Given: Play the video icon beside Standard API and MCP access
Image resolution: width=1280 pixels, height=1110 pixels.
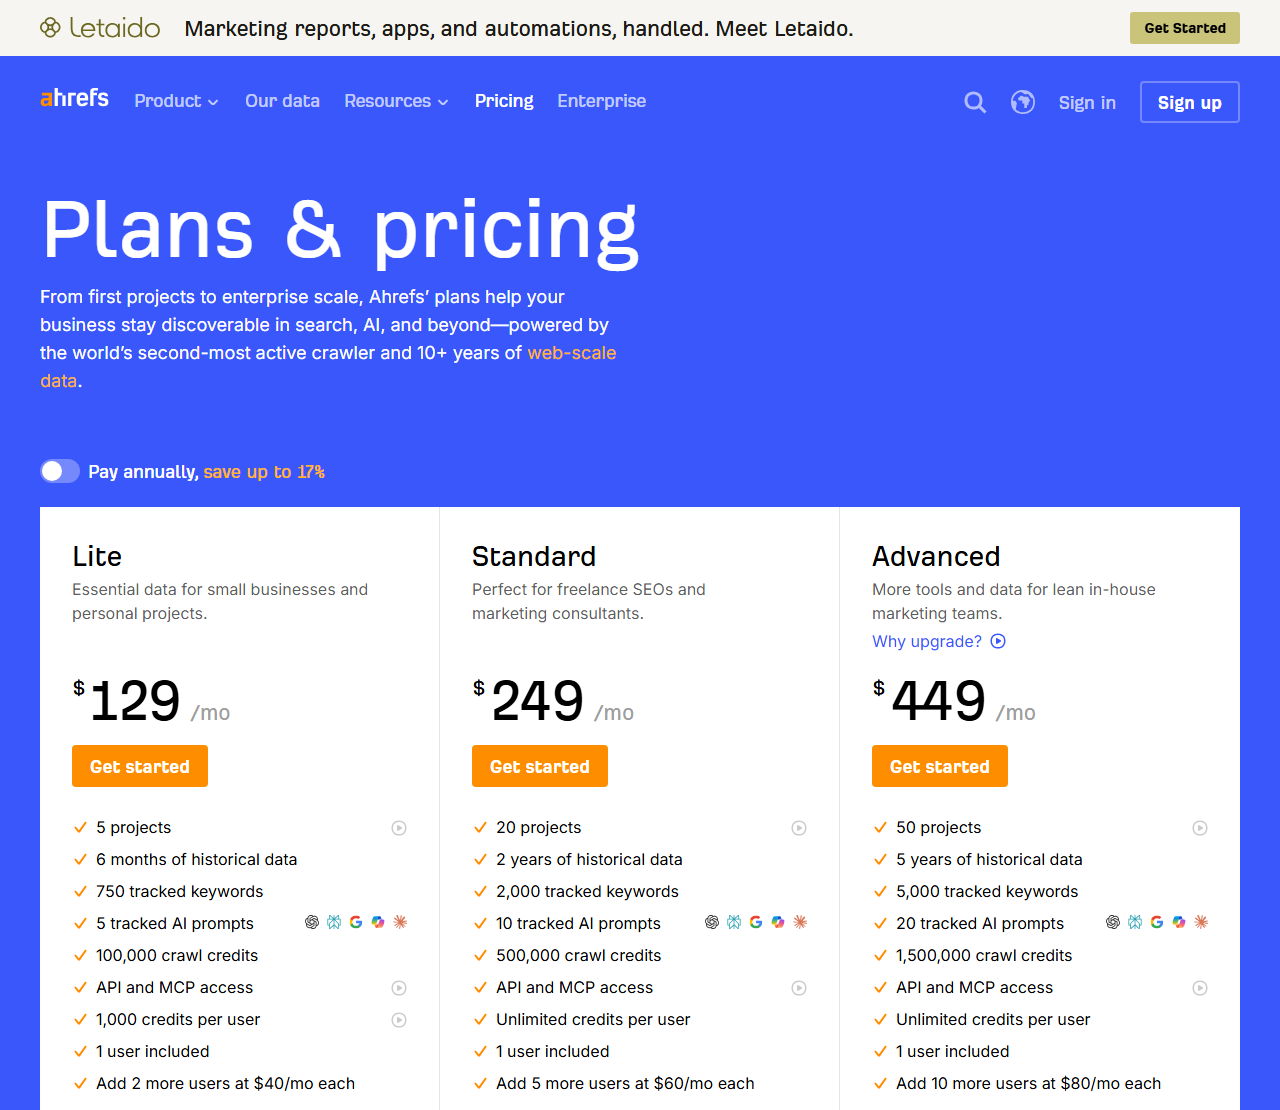Looking at the screenshot, I should pos(799,988).
